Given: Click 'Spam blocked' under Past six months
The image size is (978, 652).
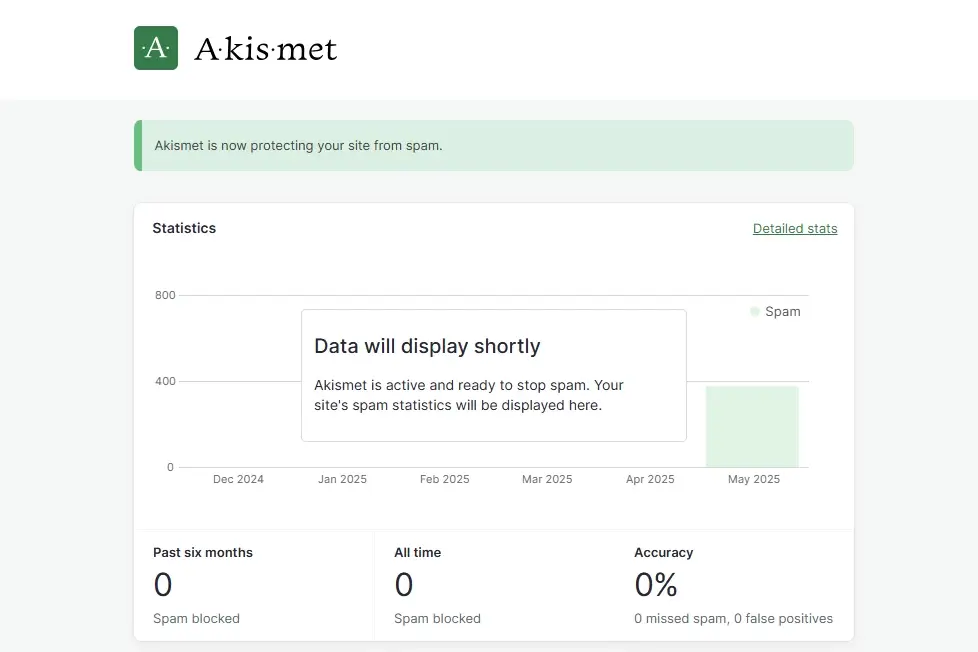Looking at the screenshot, I should tap(196, 618).
